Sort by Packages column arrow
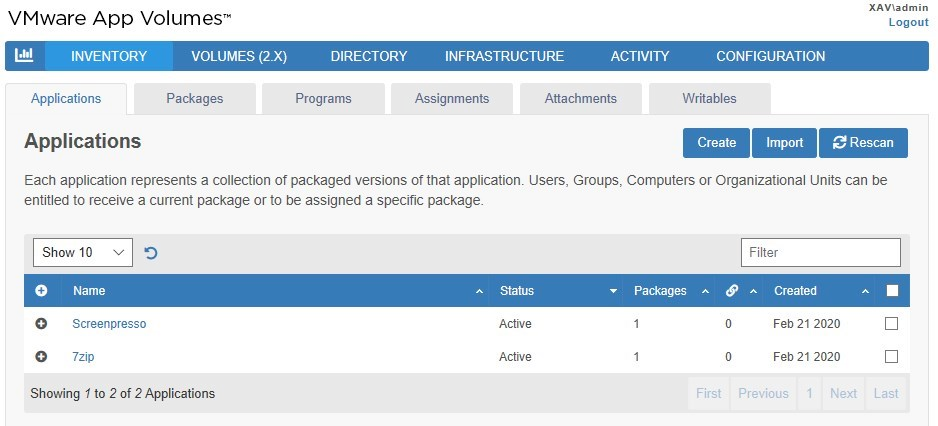The image size is (938, 426). 705,291
